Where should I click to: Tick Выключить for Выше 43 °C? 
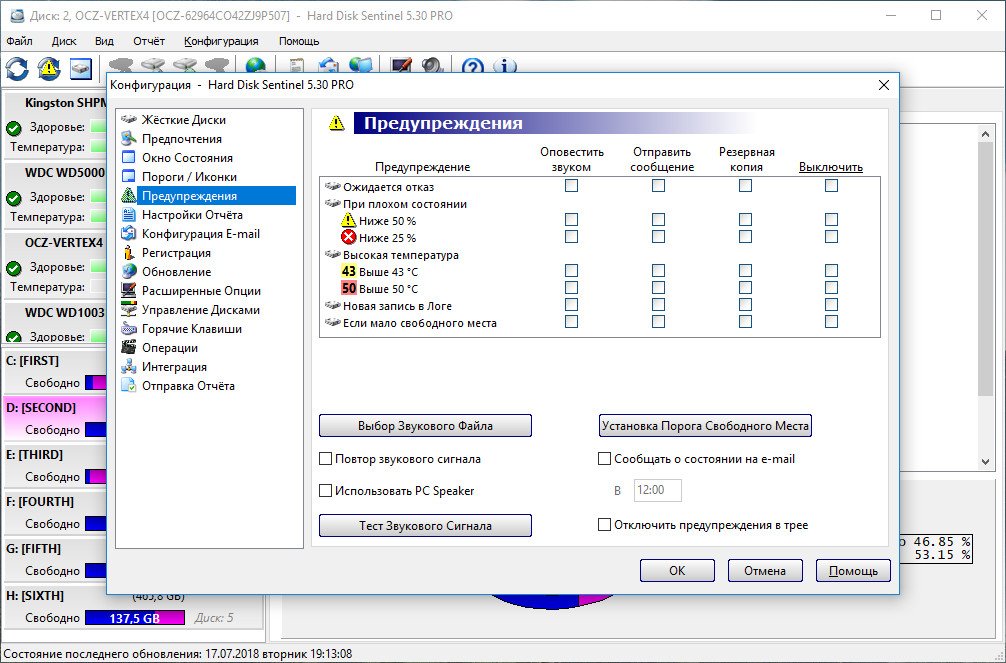pos(831,271)
